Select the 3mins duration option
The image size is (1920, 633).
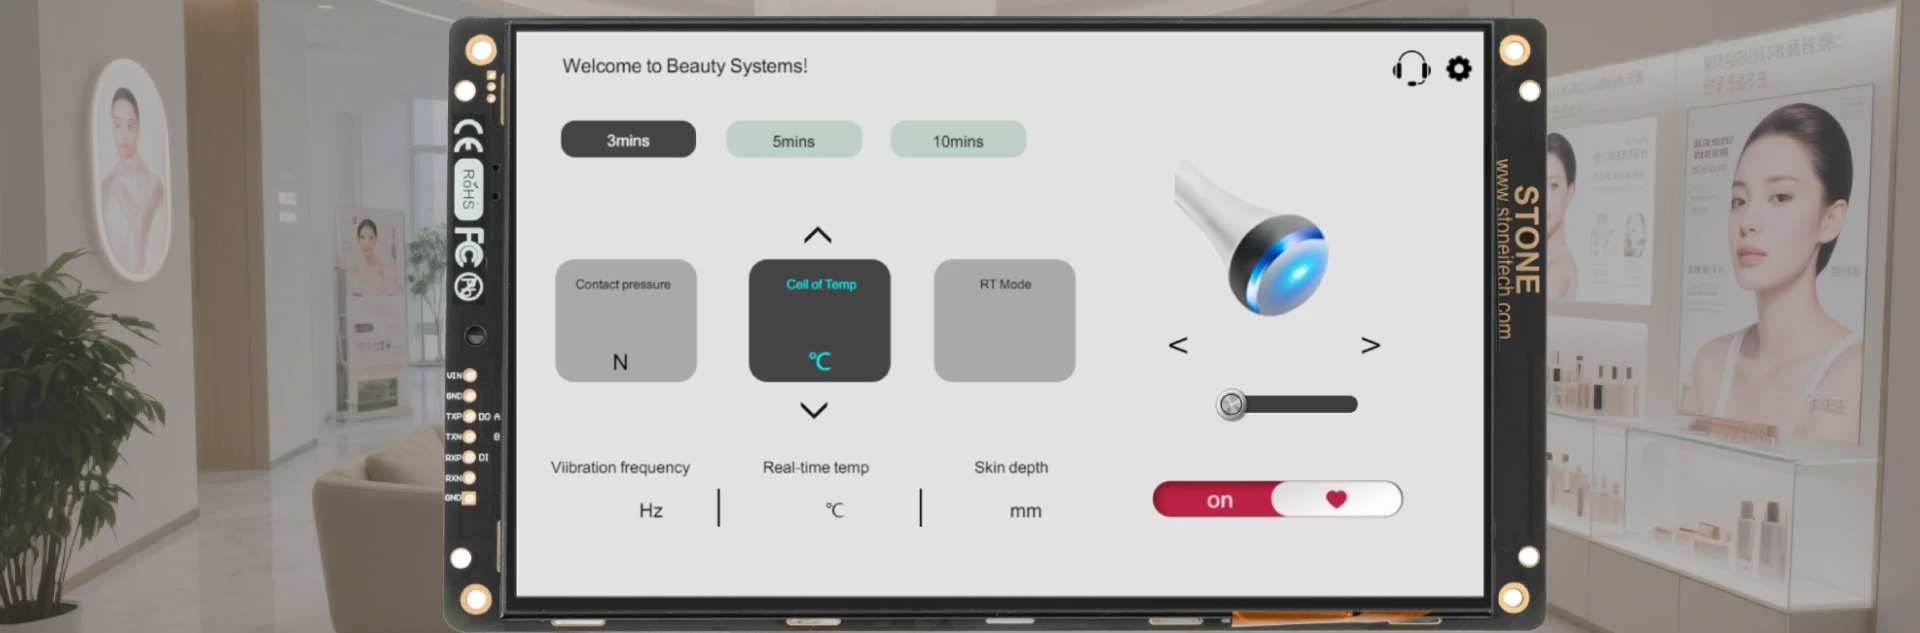pyautogui.click(x=628, y=140)
